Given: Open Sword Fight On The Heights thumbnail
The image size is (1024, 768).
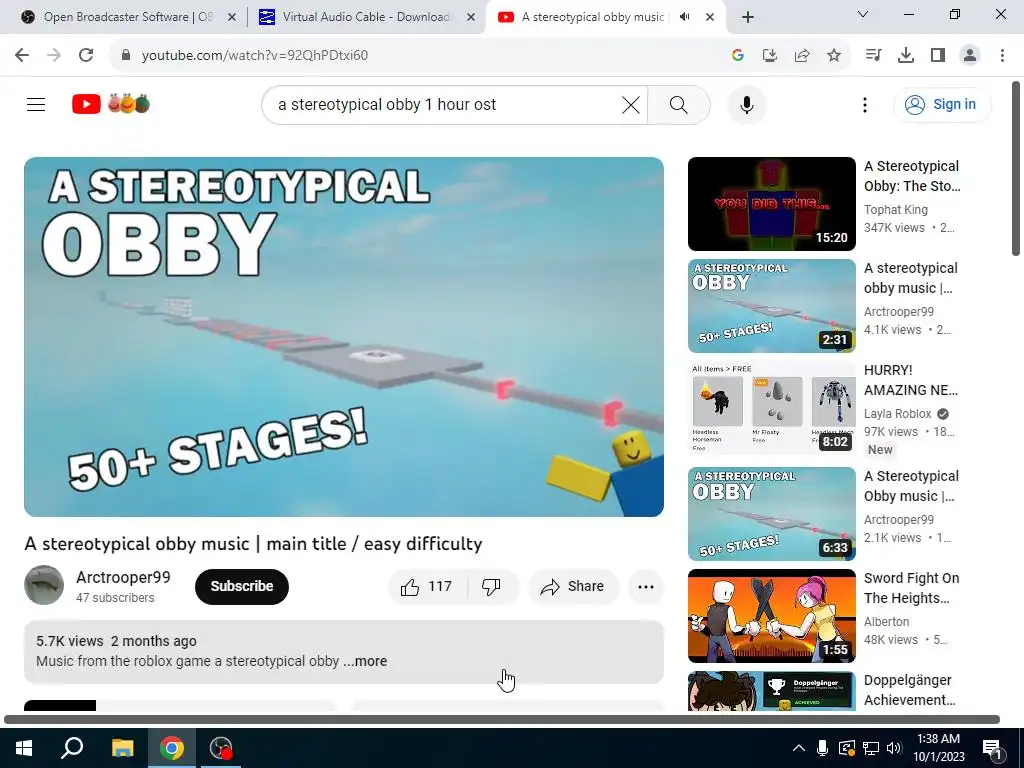Looking at the screenshot, I should tap(771, 616).
